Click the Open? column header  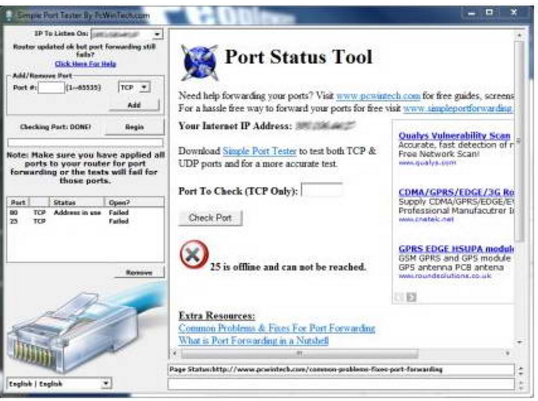click(134, 202)
